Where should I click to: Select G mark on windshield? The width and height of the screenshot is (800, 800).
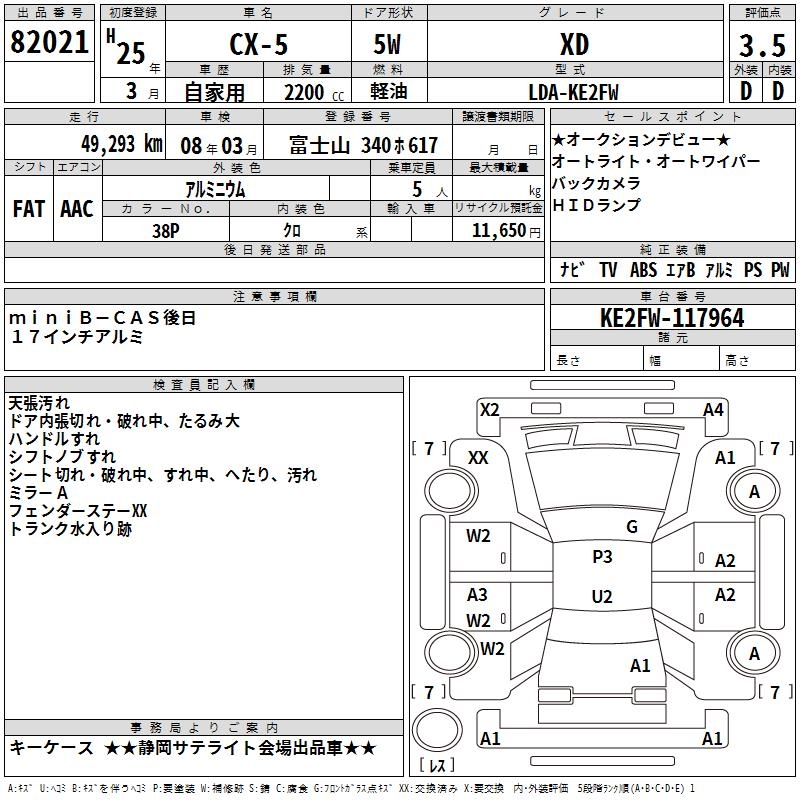[x=632, y=527]
